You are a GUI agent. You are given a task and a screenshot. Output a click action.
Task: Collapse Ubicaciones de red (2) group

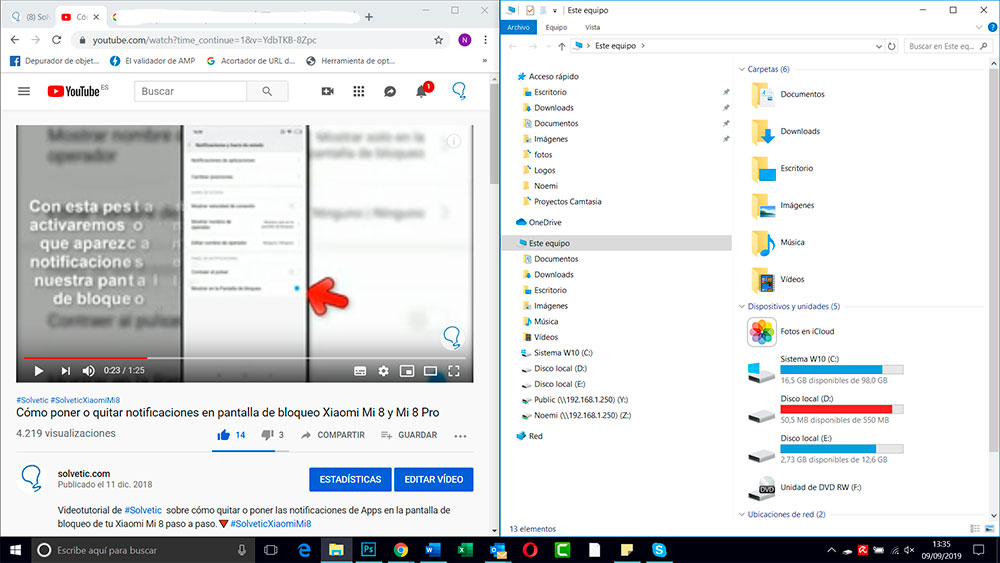(x=742, y=514)
